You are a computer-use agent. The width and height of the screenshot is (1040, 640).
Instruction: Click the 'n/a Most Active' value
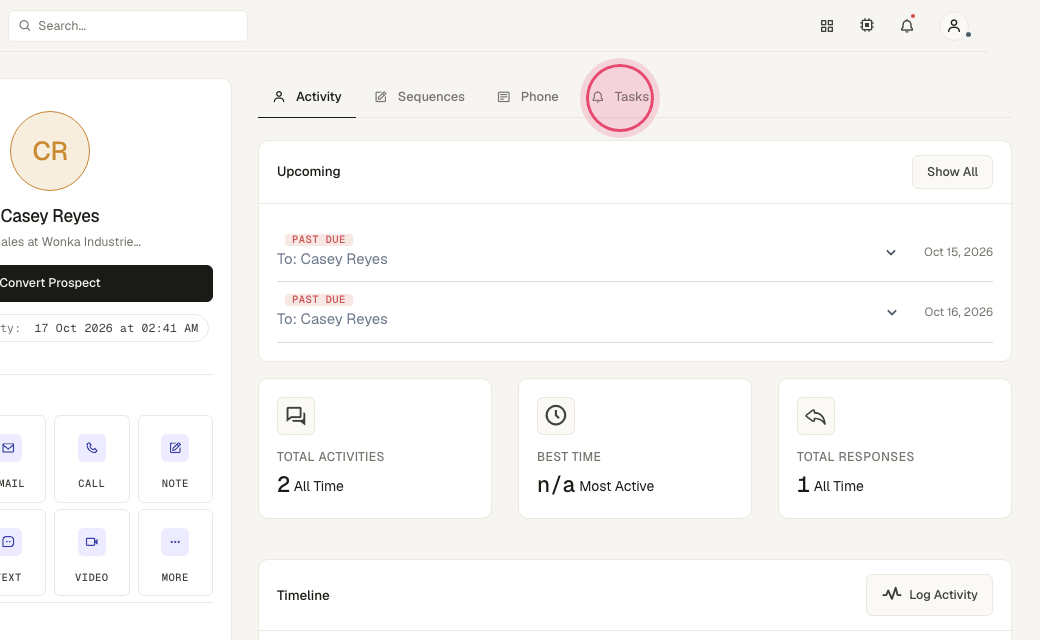coord(596,485)
